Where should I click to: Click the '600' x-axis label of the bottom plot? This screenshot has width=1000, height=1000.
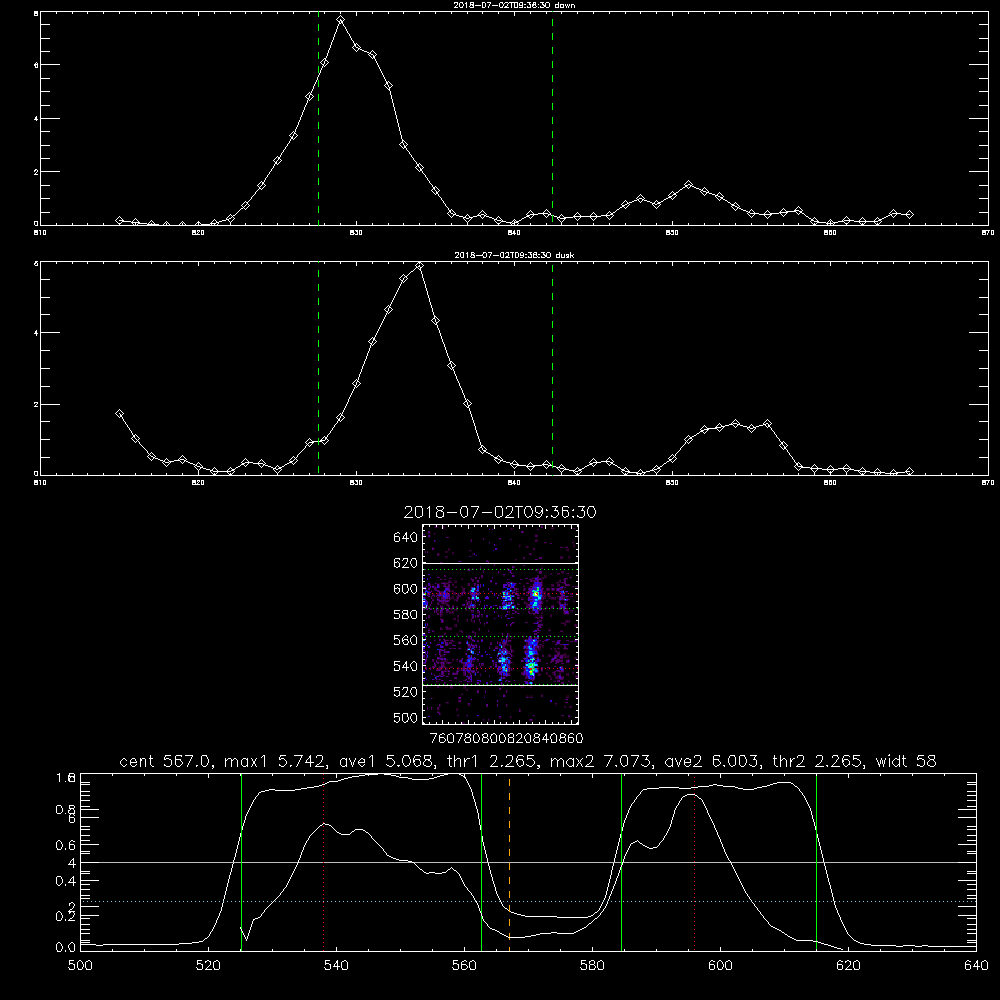[x=720, y=966]
